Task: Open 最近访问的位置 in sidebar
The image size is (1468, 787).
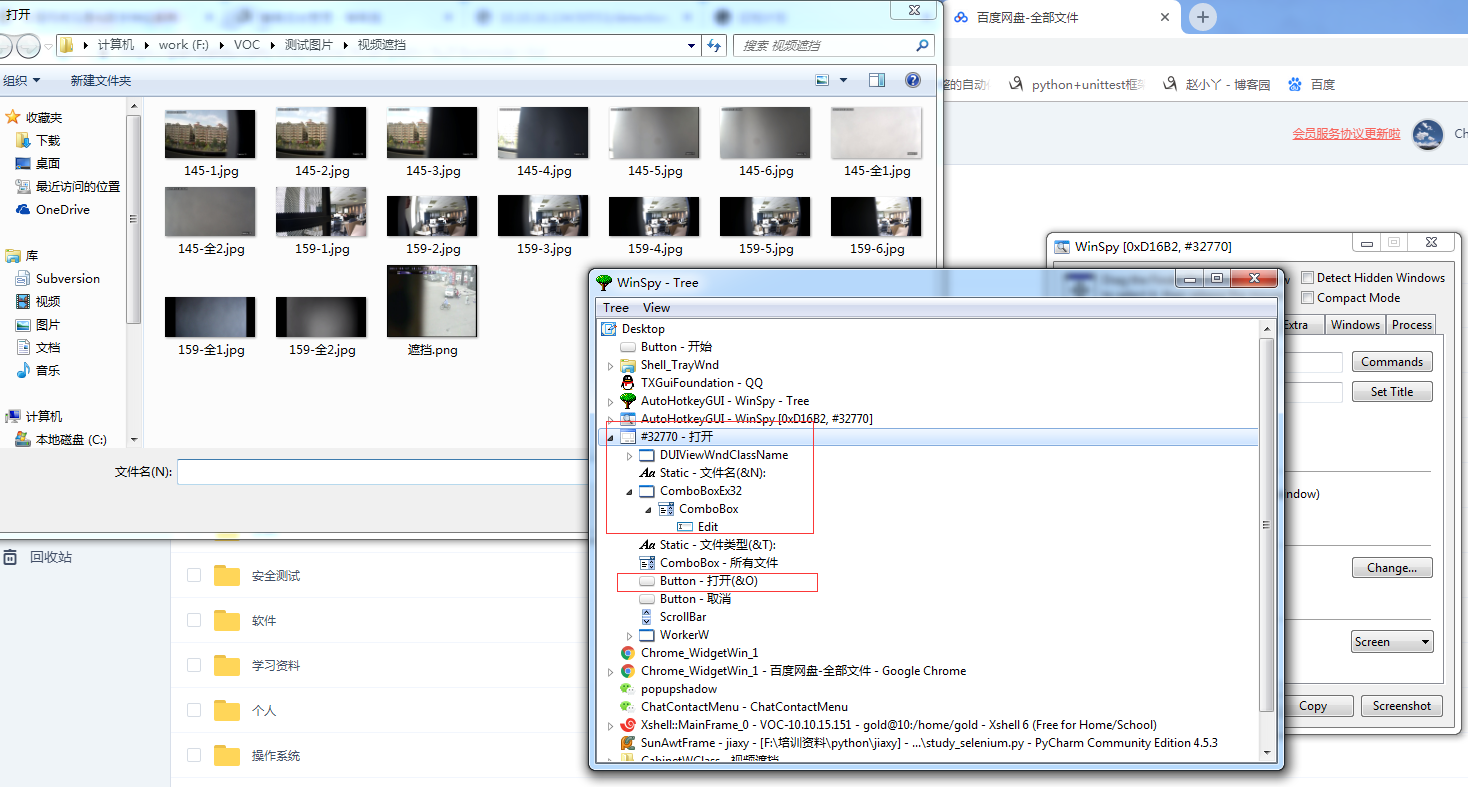Action: (x=77, y=187)
